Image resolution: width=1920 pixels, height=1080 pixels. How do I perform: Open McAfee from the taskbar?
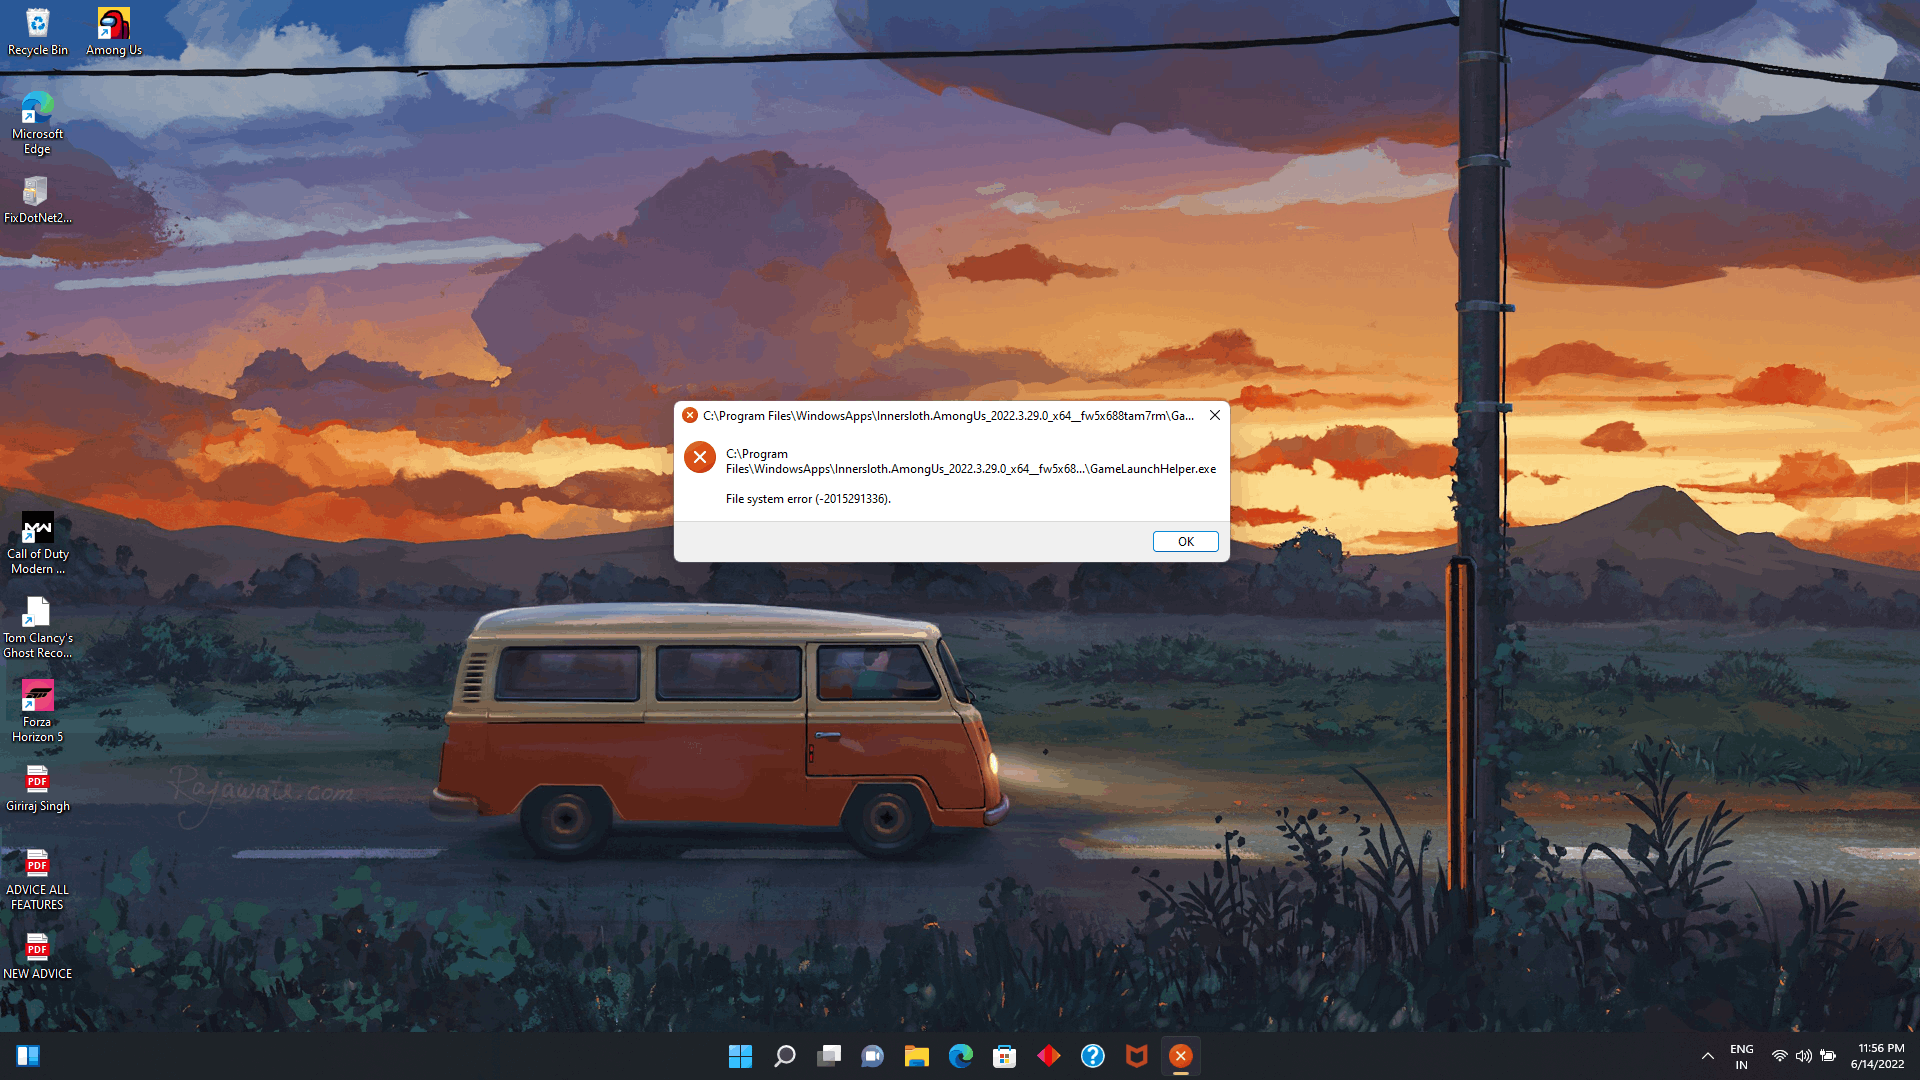point(1137,1056)
